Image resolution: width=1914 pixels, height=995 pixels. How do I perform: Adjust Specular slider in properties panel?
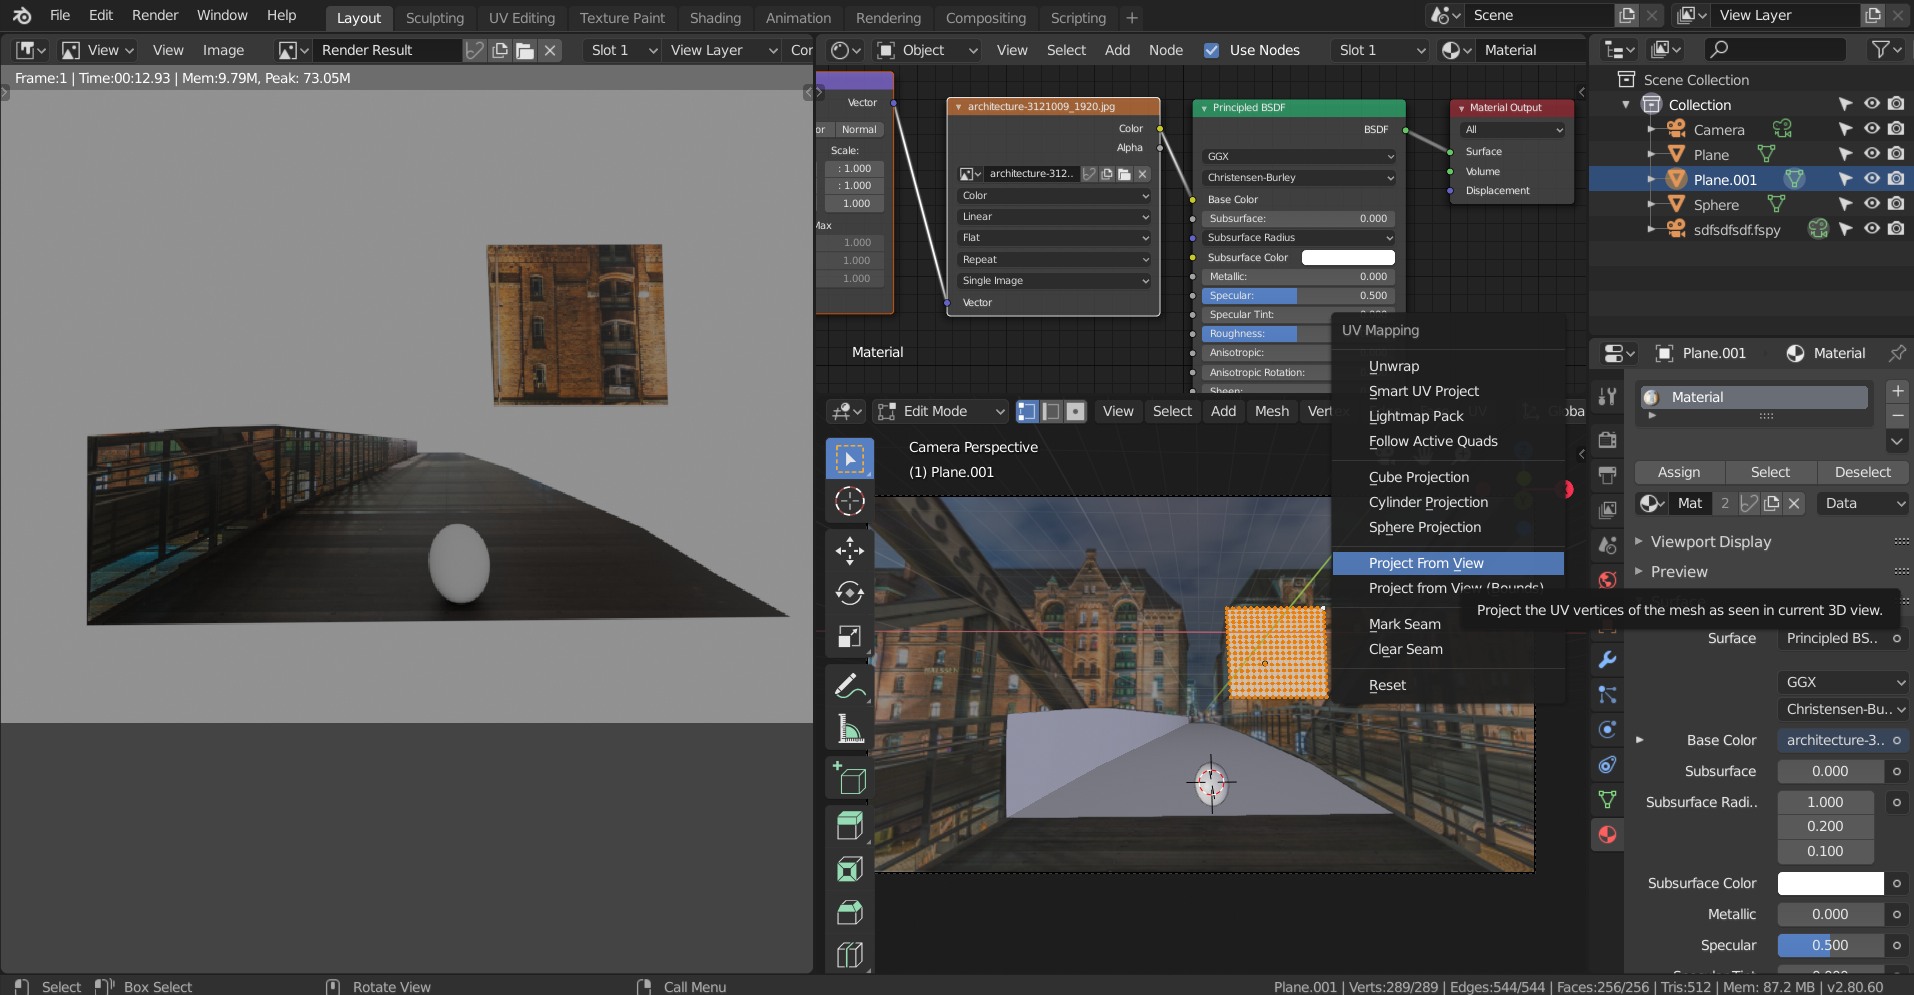[1830, 945]
